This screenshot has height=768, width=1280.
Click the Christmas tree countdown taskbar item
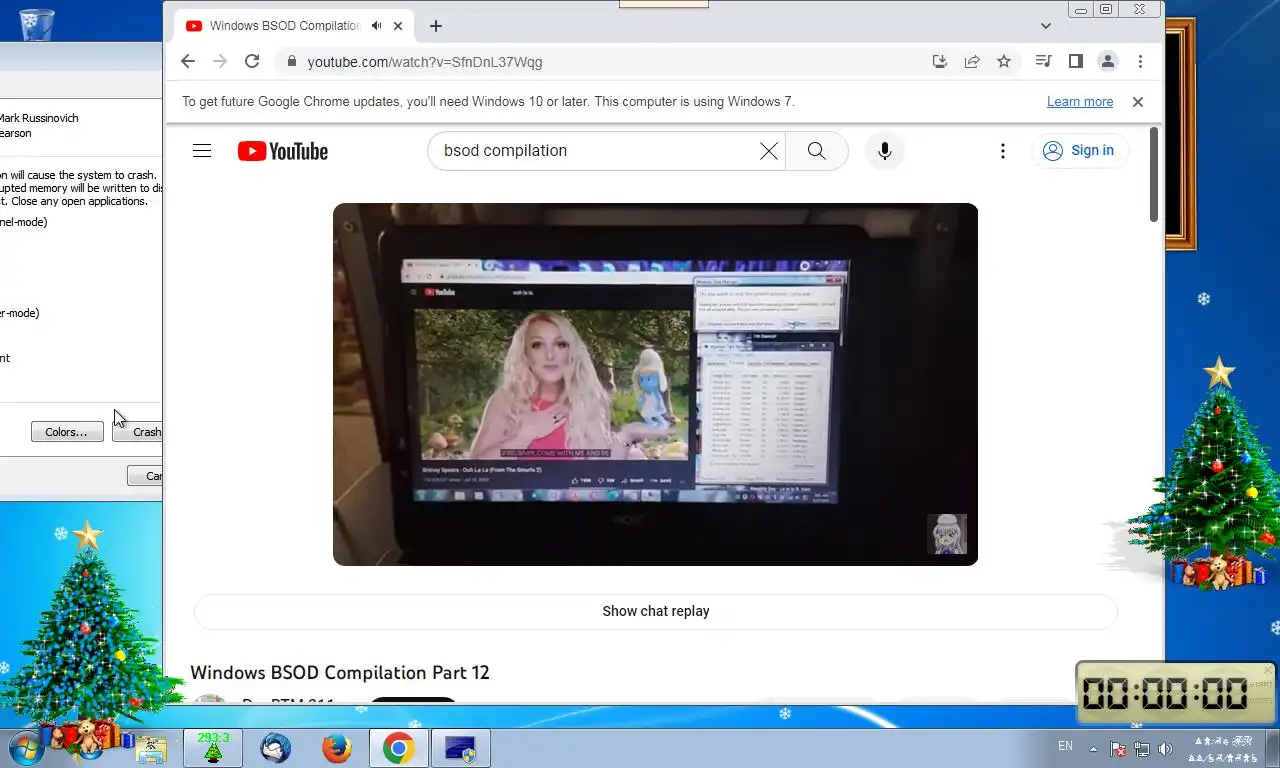coord(213,748)
